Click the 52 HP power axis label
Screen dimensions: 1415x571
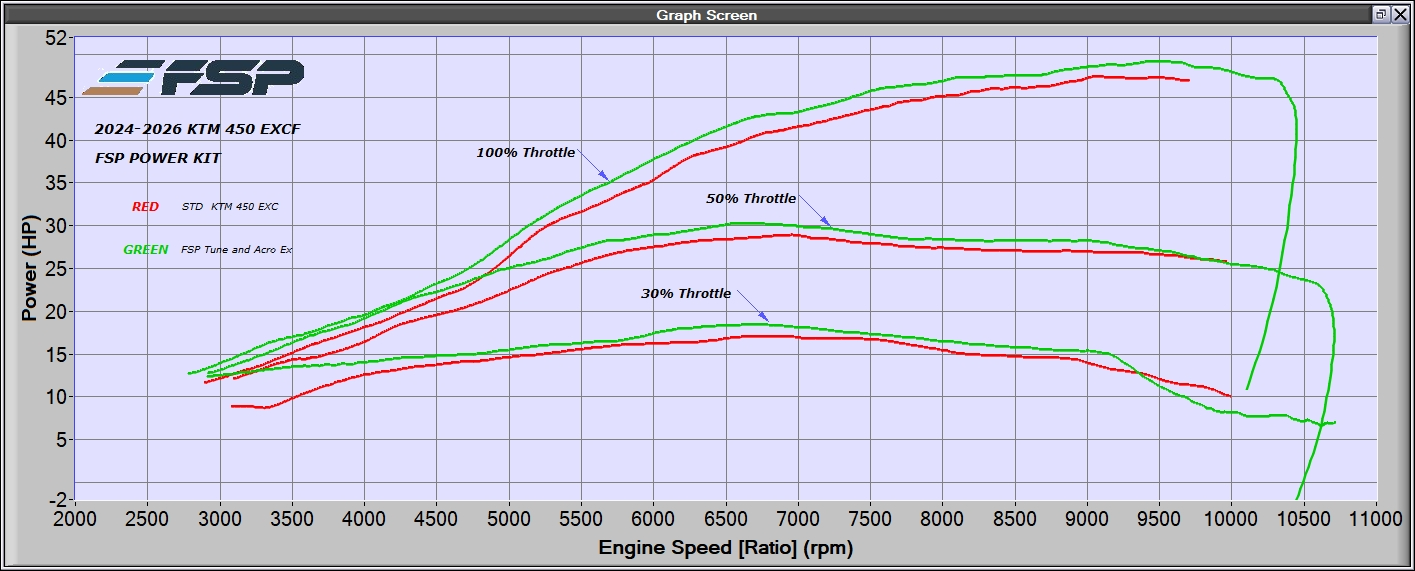[x=55, y=38]
